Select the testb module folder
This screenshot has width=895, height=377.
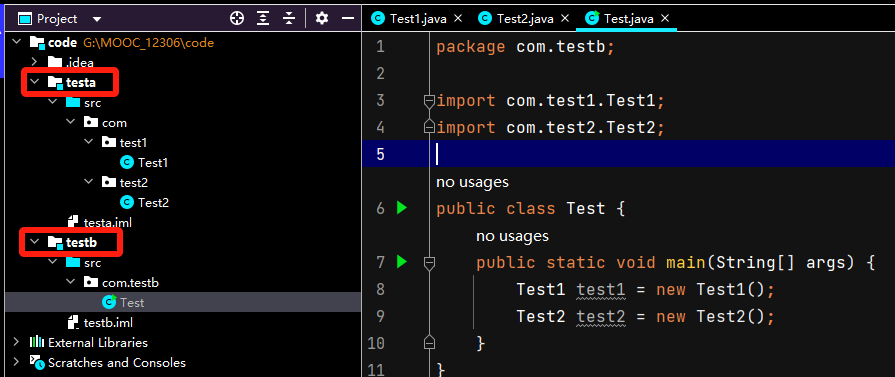point(82,243)
